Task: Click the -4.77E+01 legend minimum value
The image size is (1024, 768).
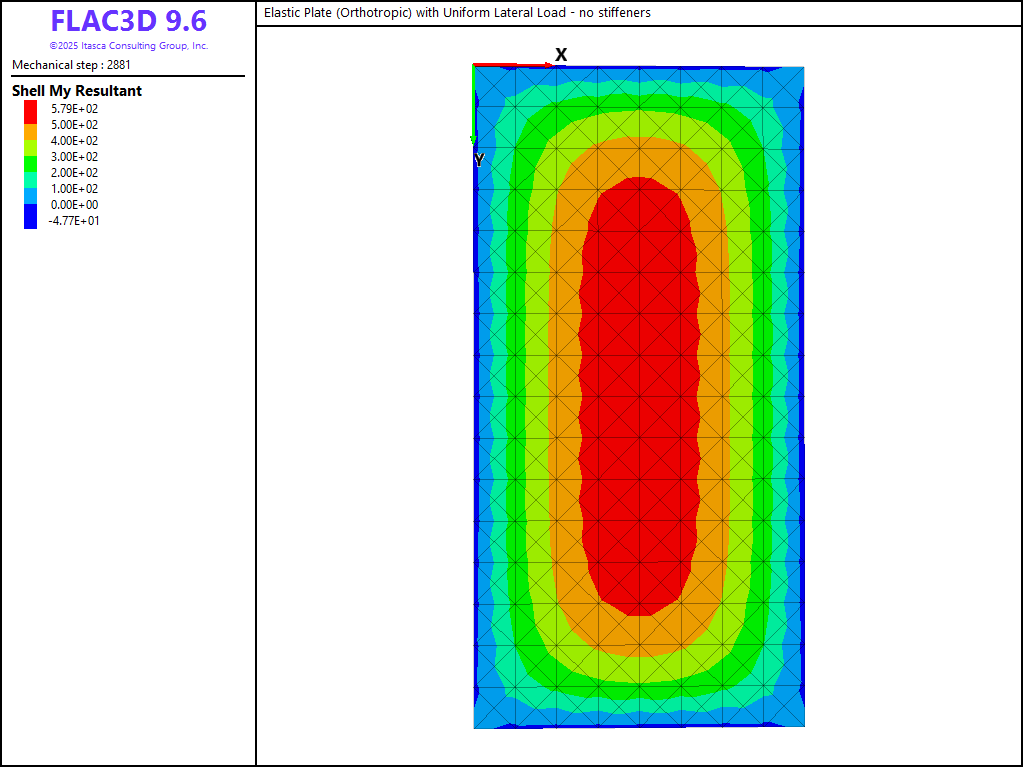Action: 73,221
